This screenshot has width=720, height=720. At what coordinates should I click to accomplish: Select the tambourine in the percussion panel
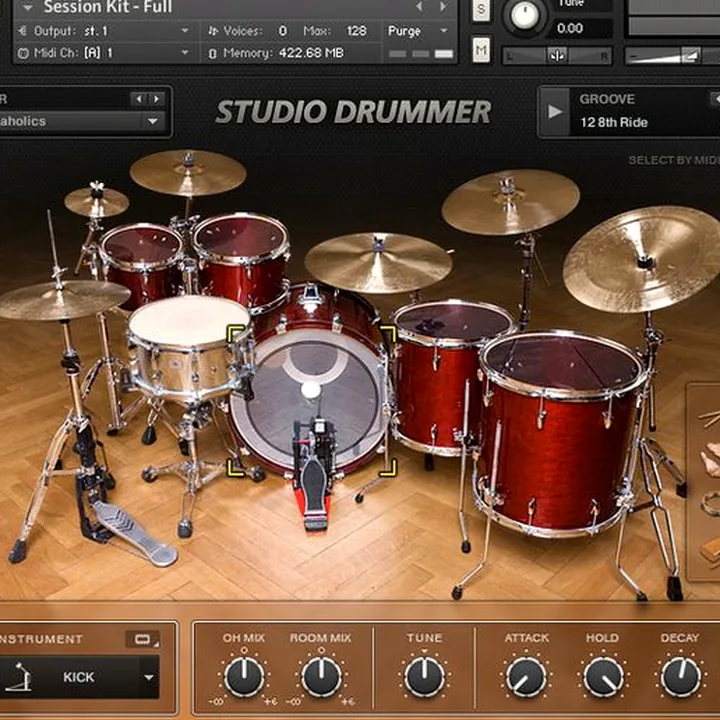tap(712, 504)
